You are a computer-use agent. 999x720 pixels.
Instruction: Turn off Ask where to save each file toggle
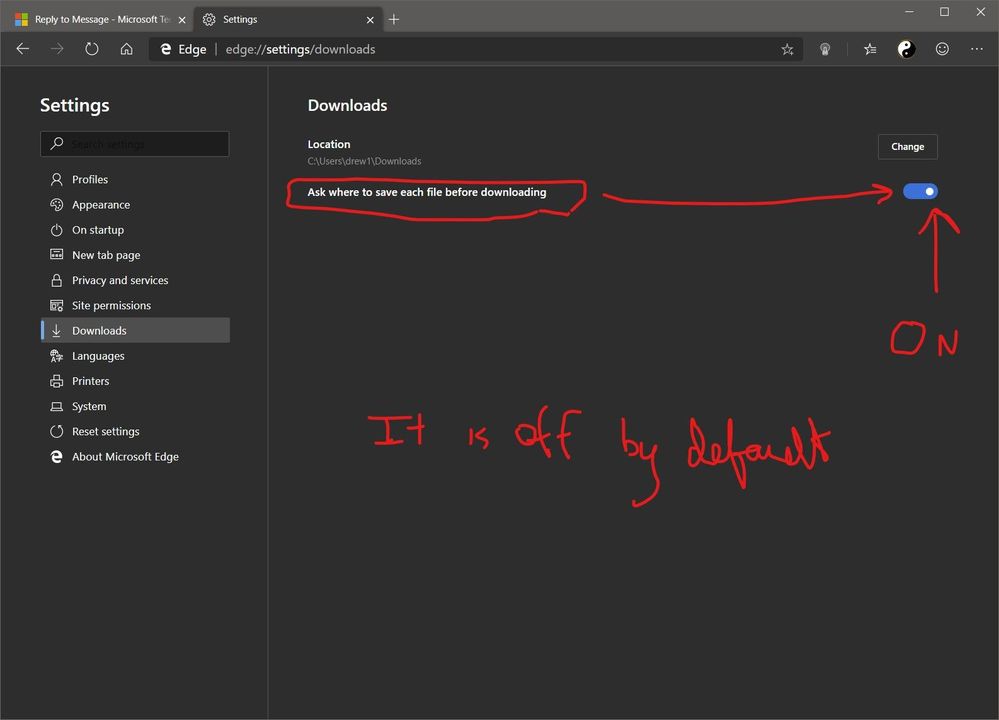(x=920, y=191)
